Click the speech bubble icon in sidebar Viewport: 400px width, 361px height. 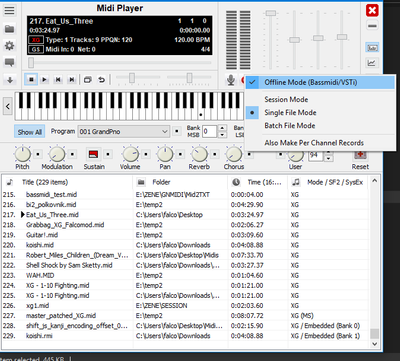point(9,62)
